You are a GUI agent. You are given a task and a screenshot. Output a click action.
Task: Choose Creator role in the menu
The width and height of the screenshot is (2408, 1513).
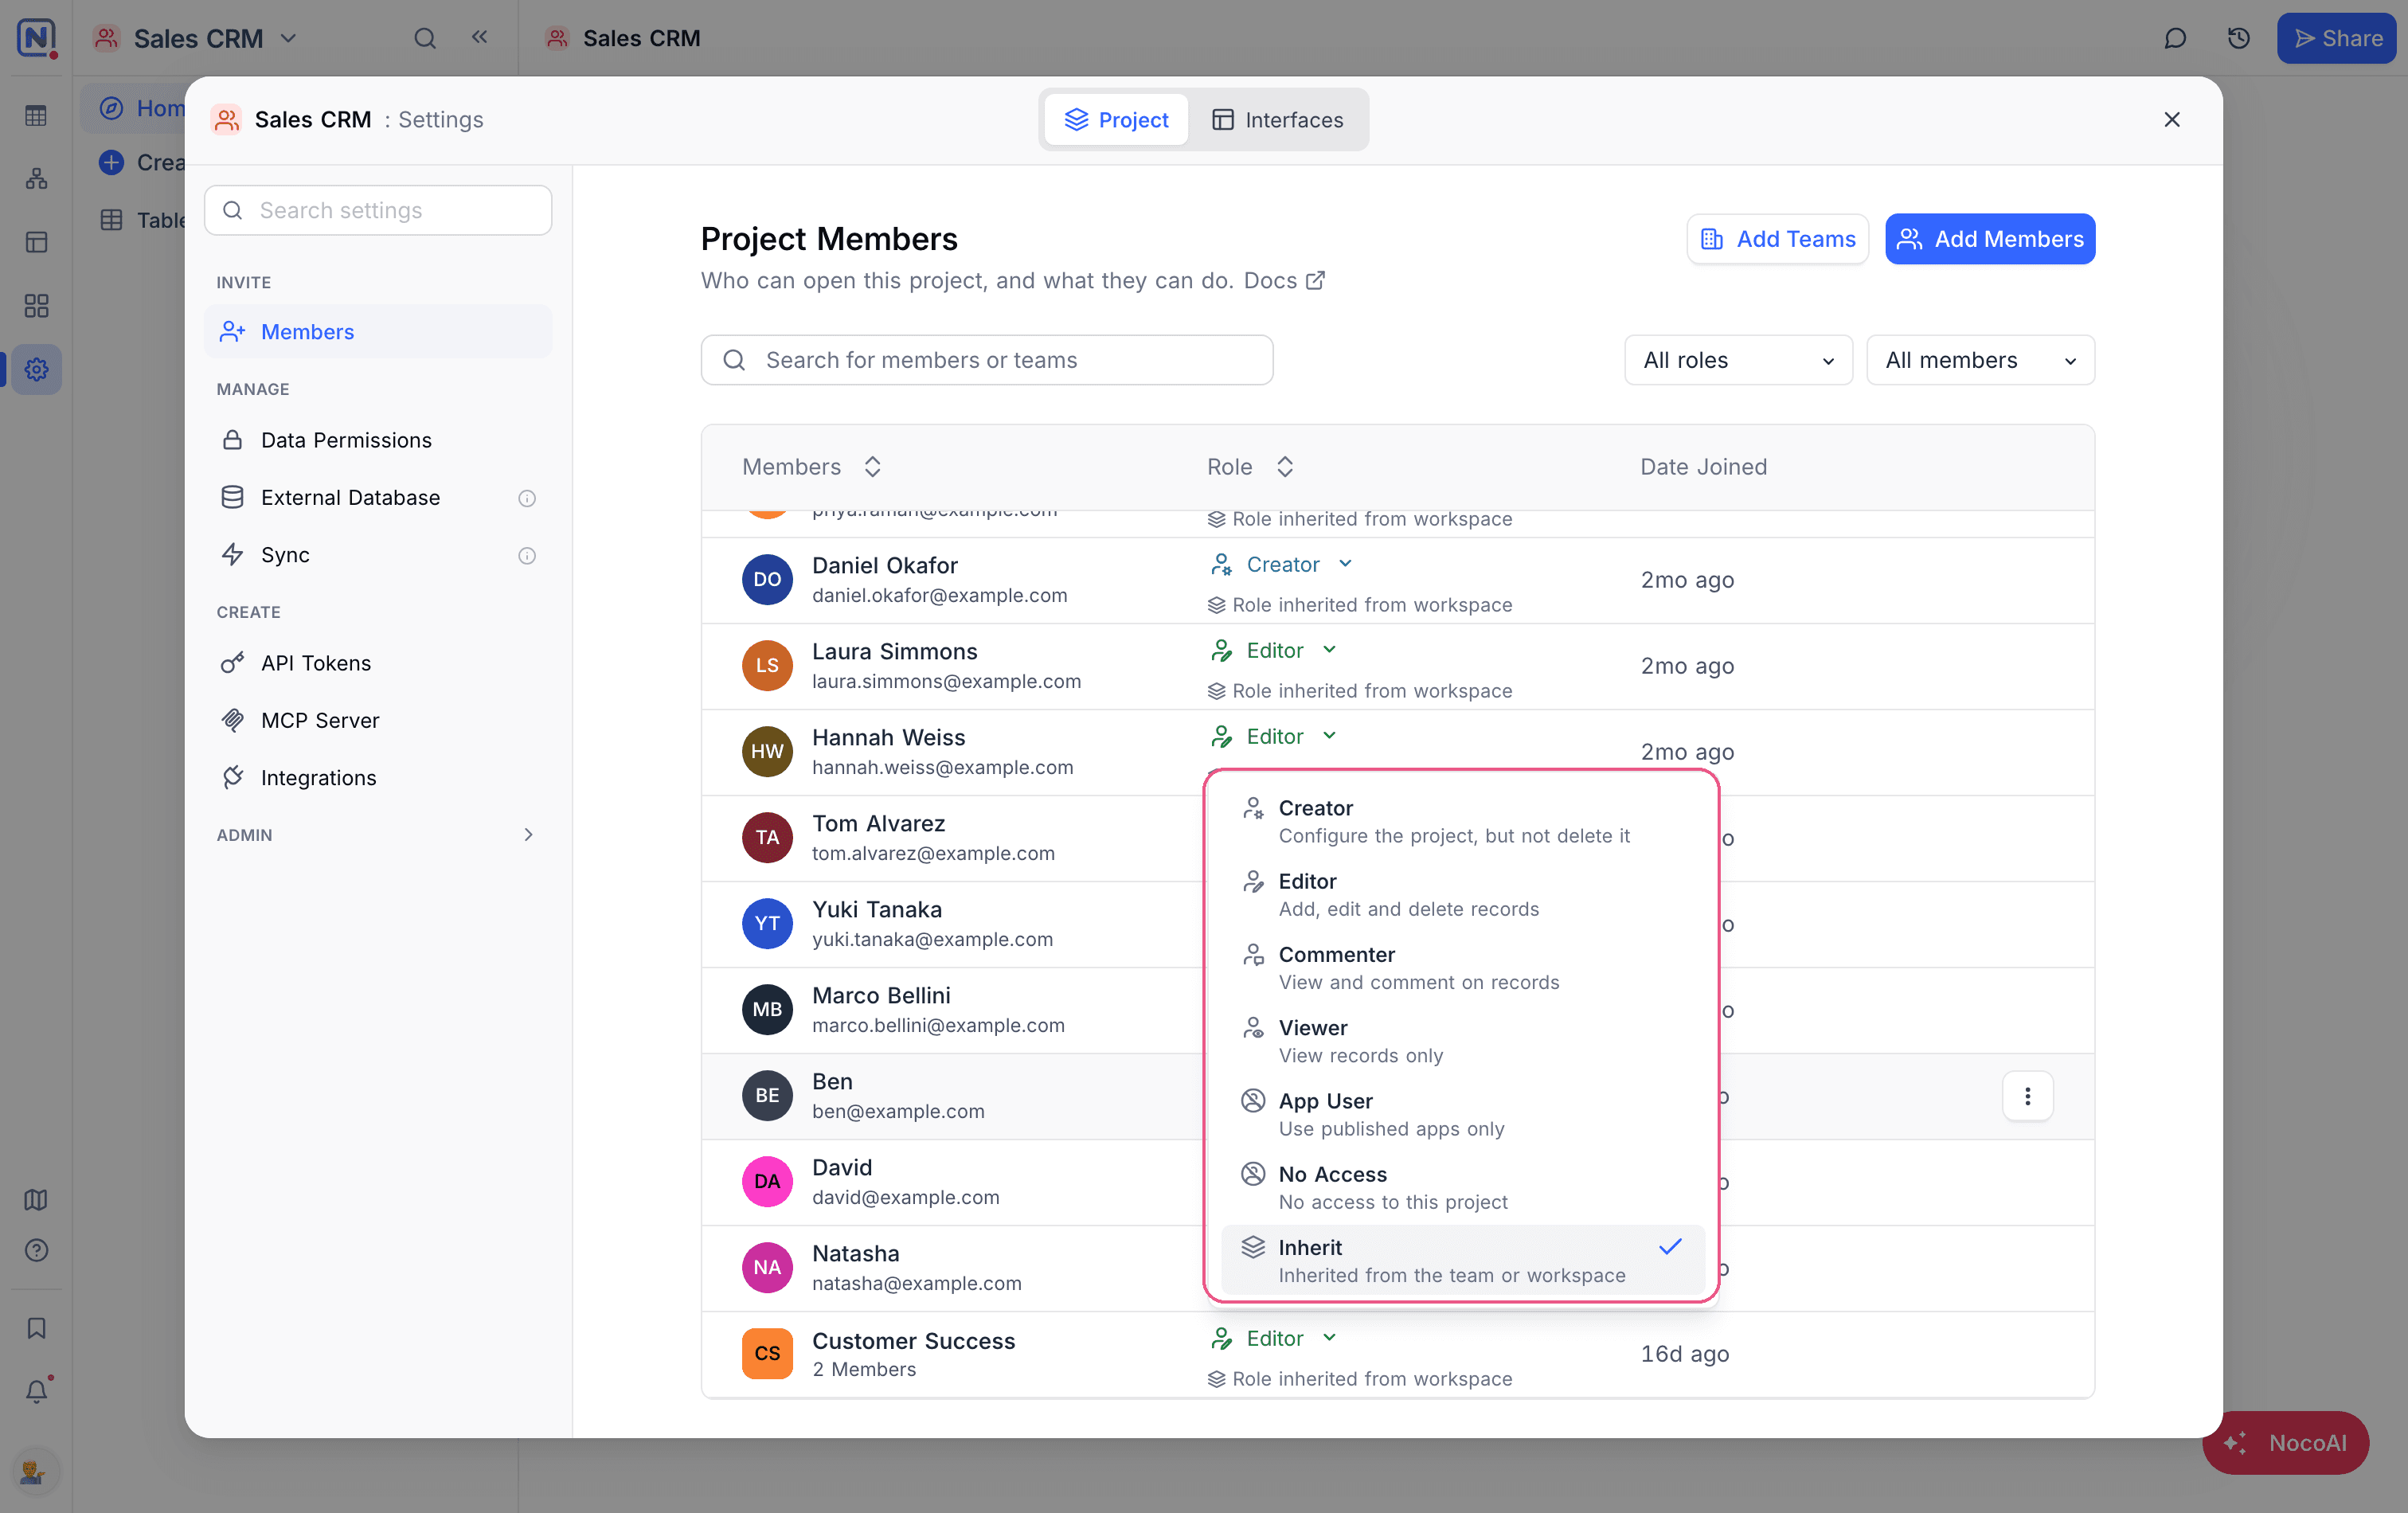click(1462, 821)
